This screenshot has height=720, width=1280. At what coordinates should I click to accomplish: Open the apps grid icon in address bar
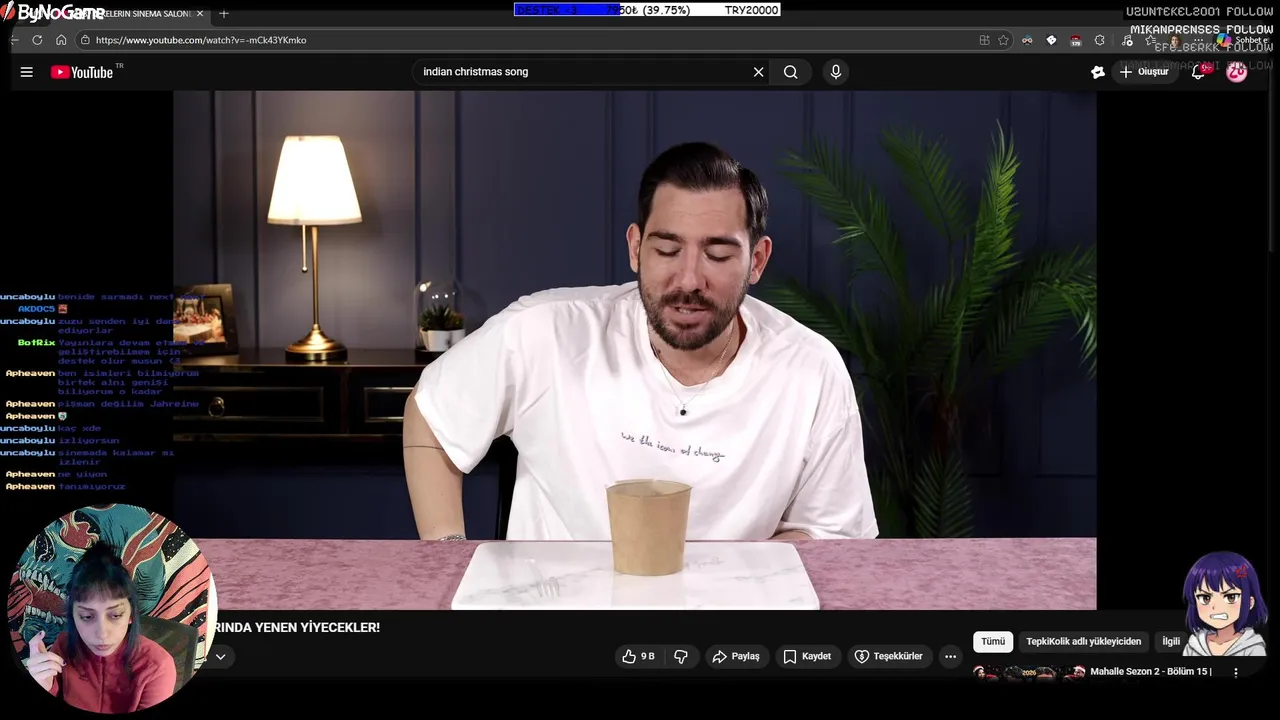point(984,40)
